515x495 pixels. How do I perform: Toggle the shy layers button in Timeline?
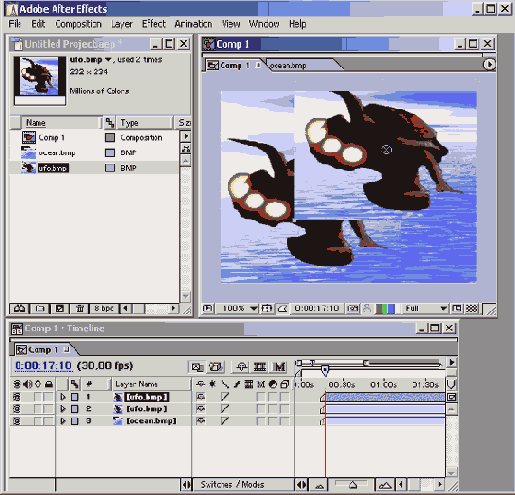(x=242, y=367)
